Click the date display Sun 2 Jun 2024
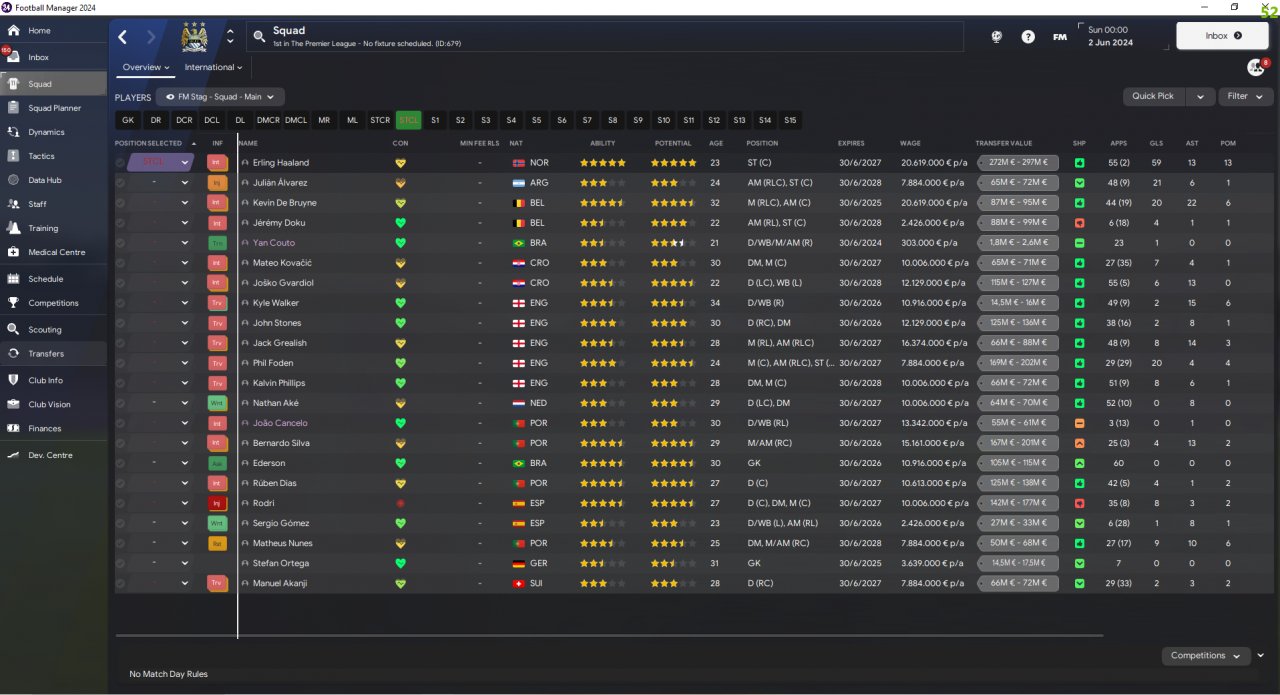Screen dimensions: 1280x695 pyautogui.click(x=1110, y=37)
